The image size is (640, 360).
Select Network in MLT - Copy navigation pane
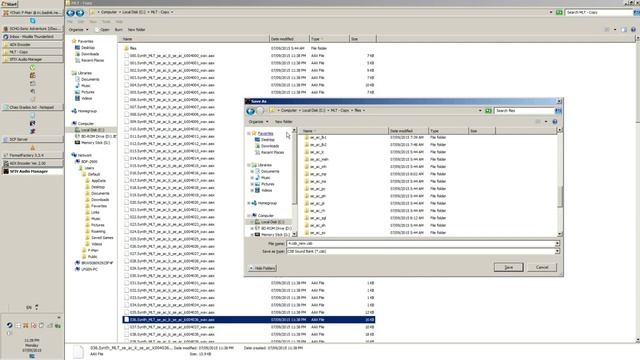[x=84, y=155]
